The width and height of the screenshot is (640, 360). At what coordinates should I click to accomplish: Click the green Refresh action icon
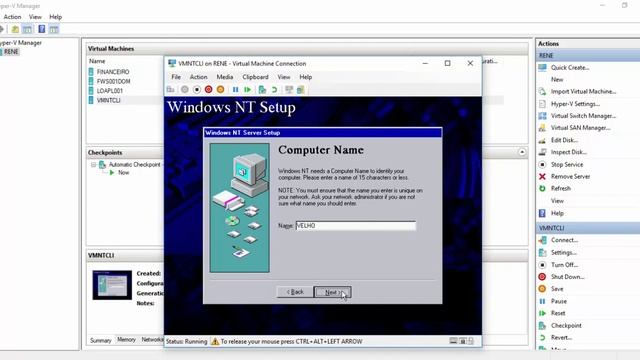542,188
